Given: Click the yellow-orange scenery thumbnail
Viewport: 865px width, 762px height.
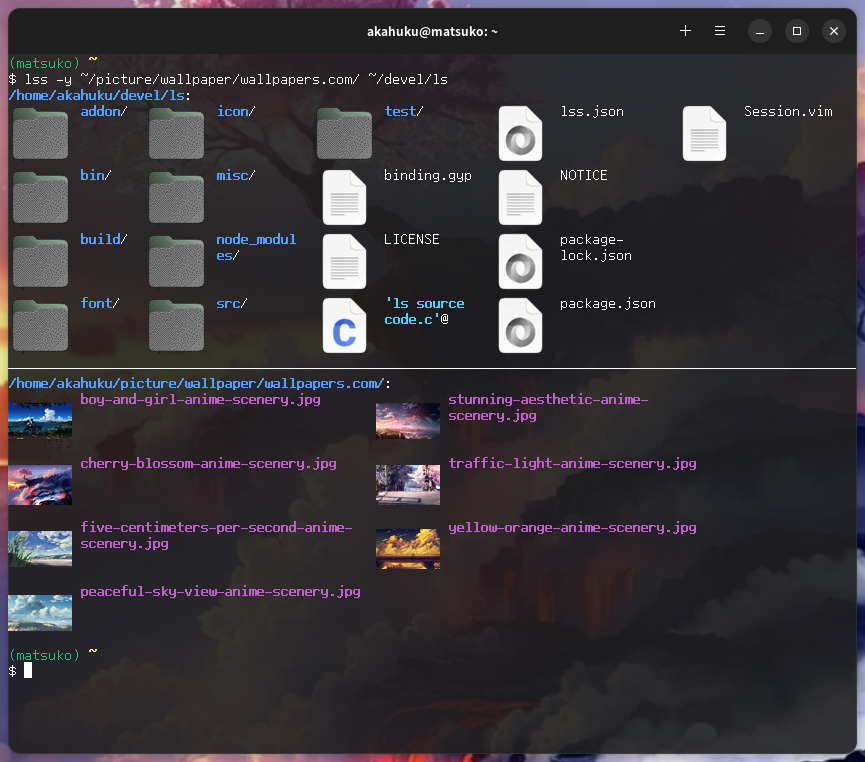Looking at the screenshot, I should pyautogui.click(x=408, y=548).
